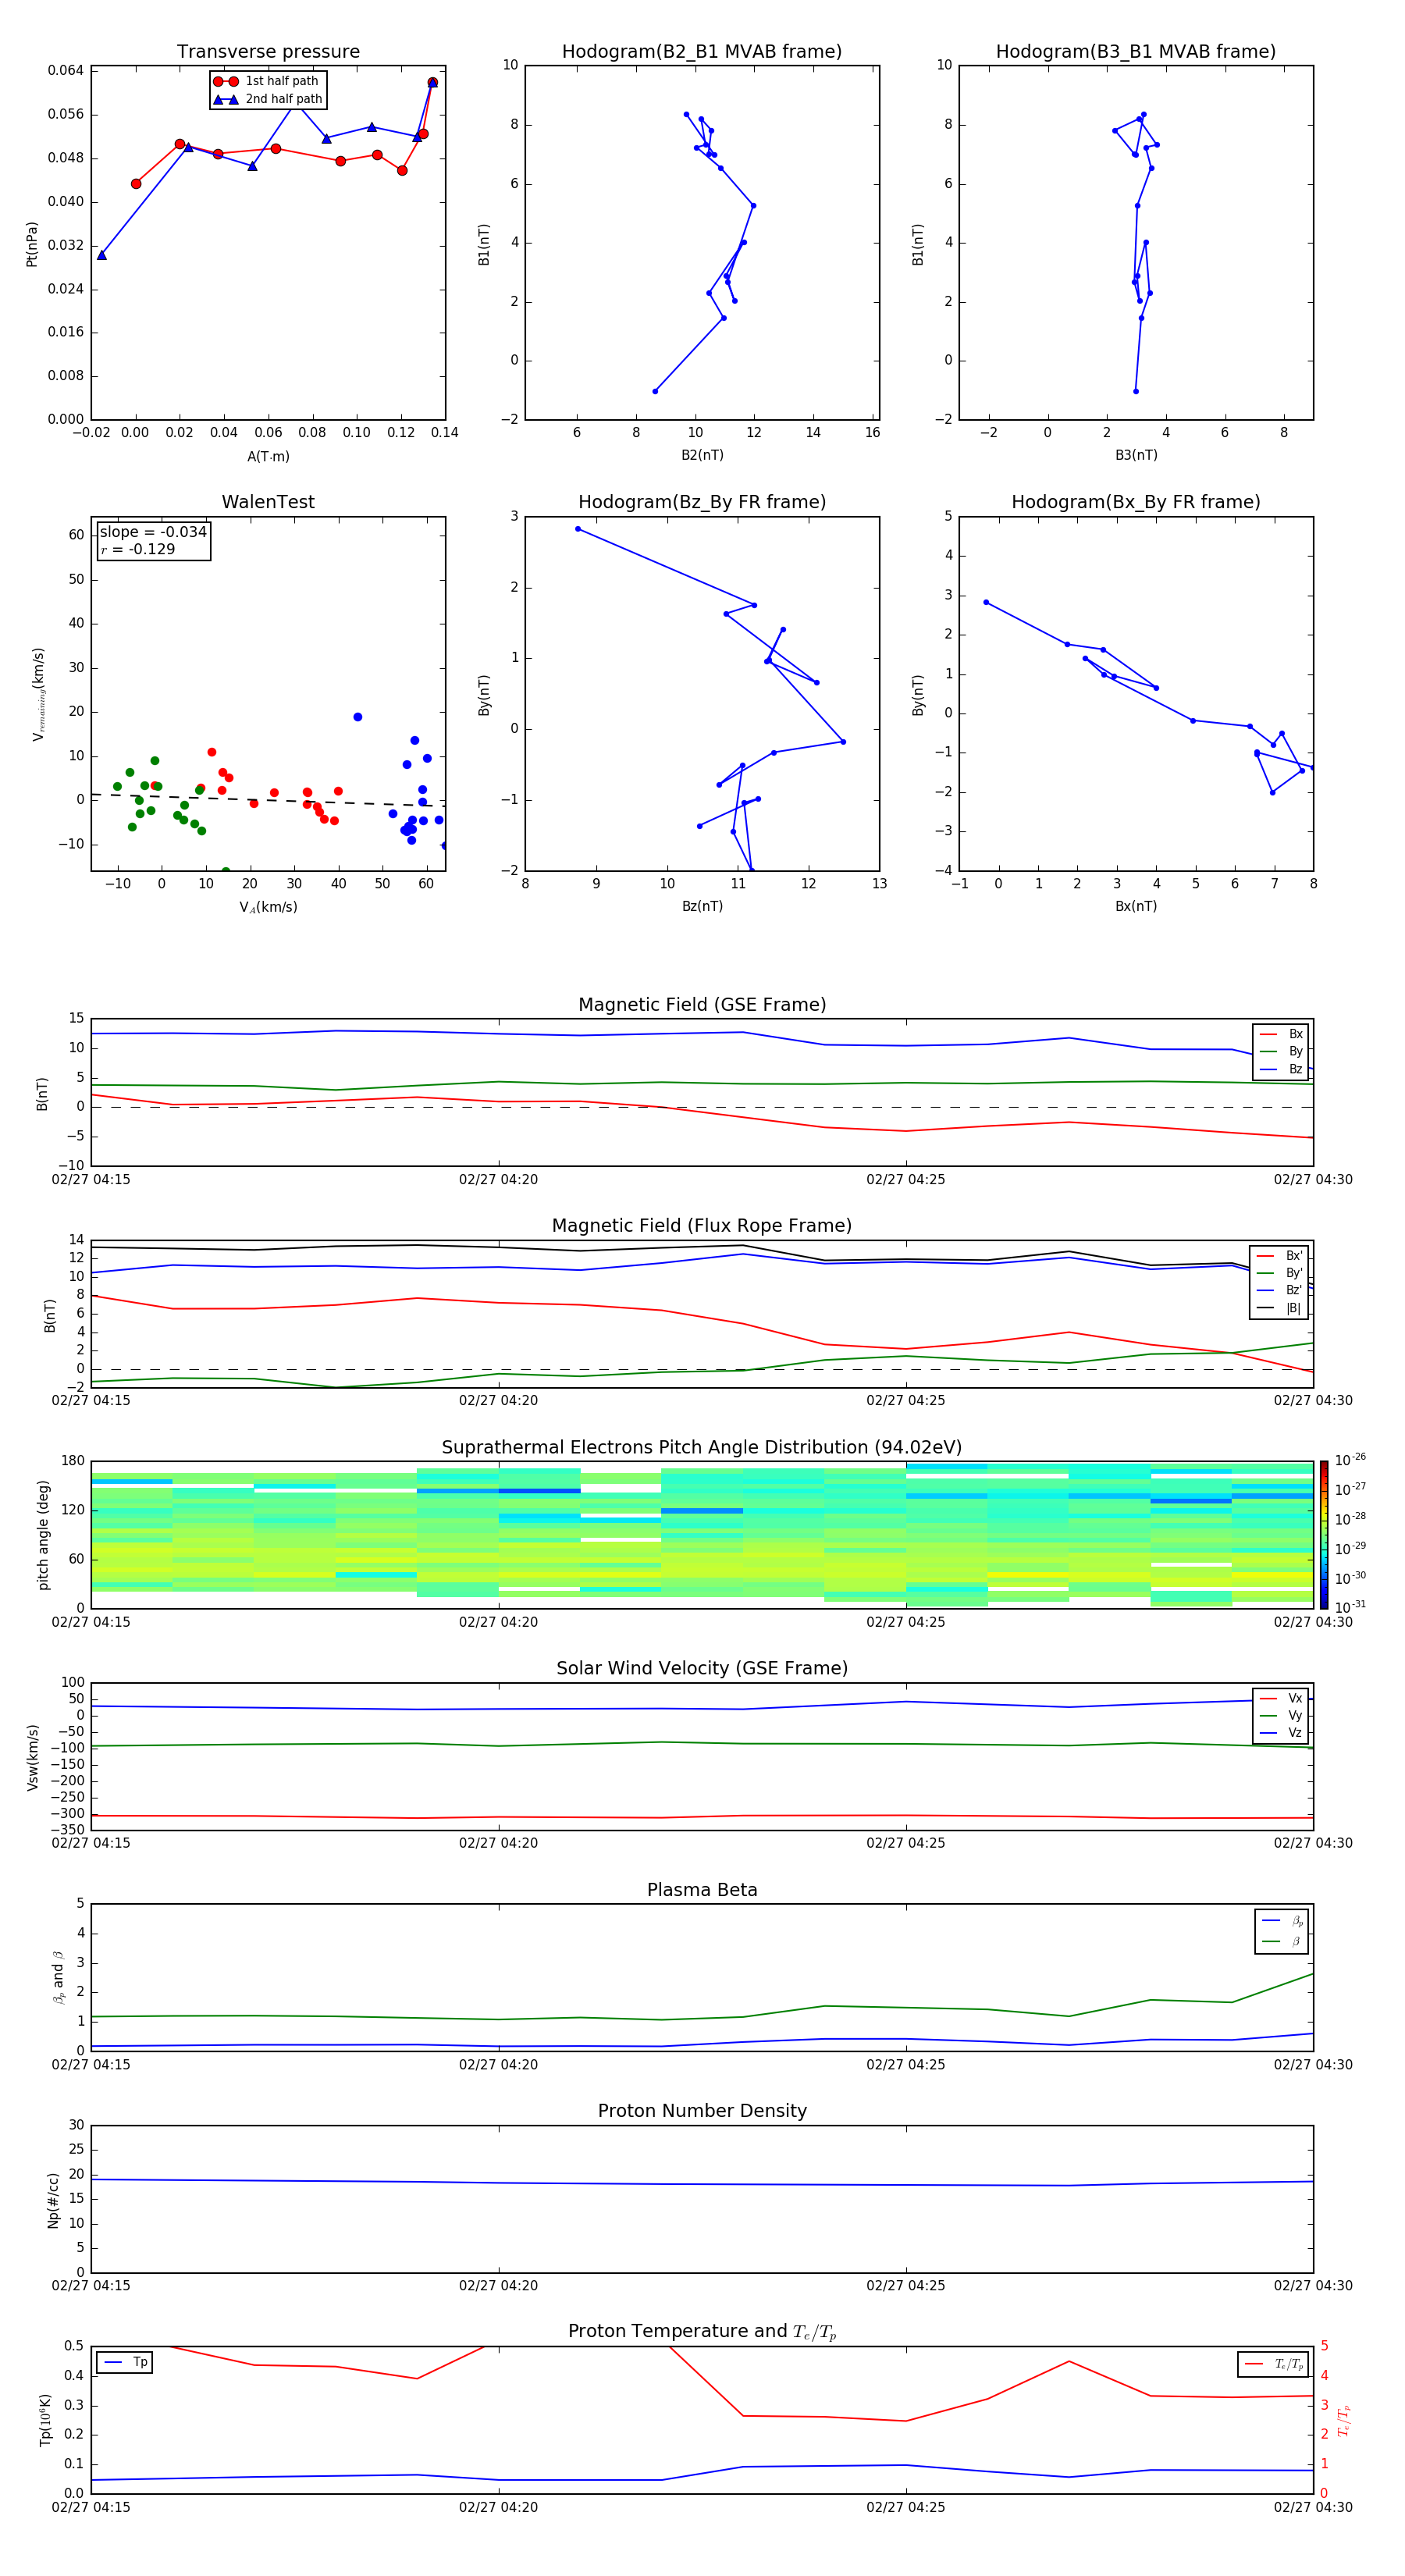
Task: Click the 'slope = -0.034' annotation
Action: [153, 532]
